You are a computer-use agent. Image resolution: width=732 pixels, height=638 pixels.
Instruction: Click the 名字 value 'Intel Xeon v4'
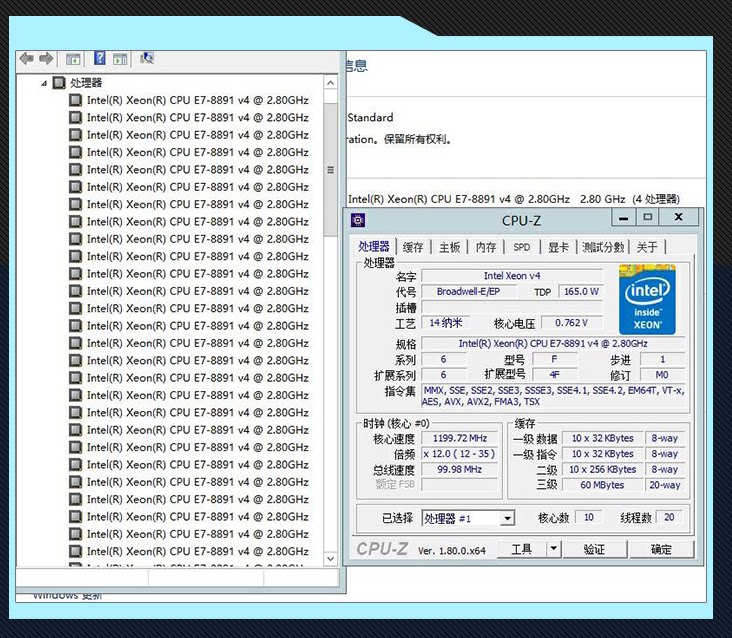[512, 276]
